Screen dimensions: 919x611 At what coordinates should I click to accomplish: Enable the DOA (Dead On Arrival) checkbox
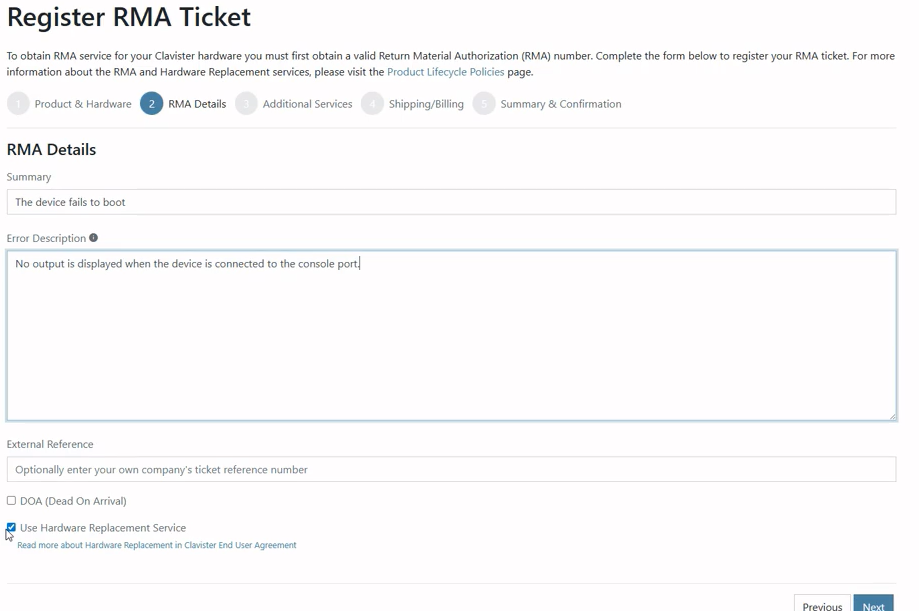(x=11, y=501)
